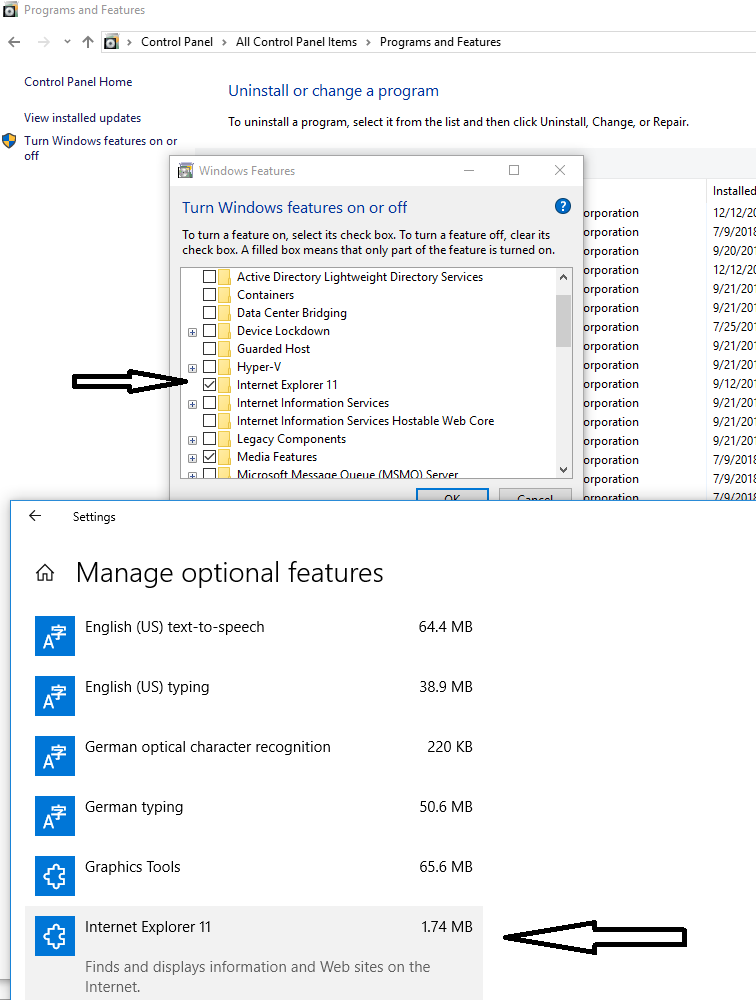The width and height of the screenshot is (756, 1000).
Task: Toggle Internet Information Services checkbox
Action: [x=209, y=403]
